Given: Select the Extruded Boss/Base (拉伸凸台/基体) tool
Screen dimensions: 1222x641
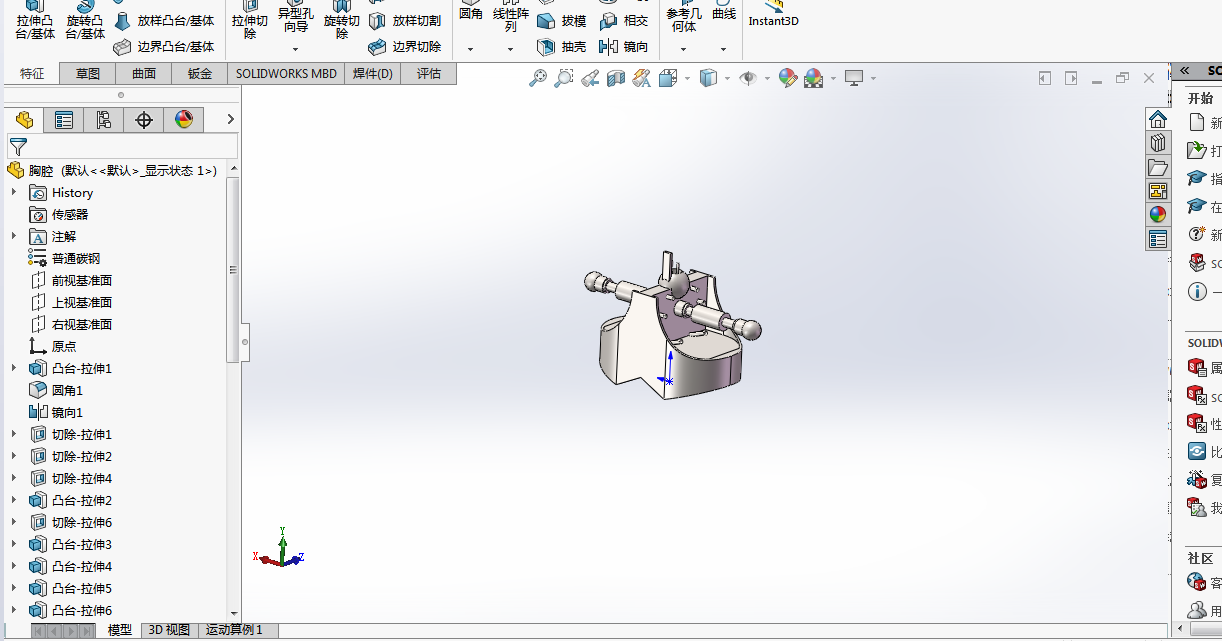Looking at the screenshot, I should (35, 20).
